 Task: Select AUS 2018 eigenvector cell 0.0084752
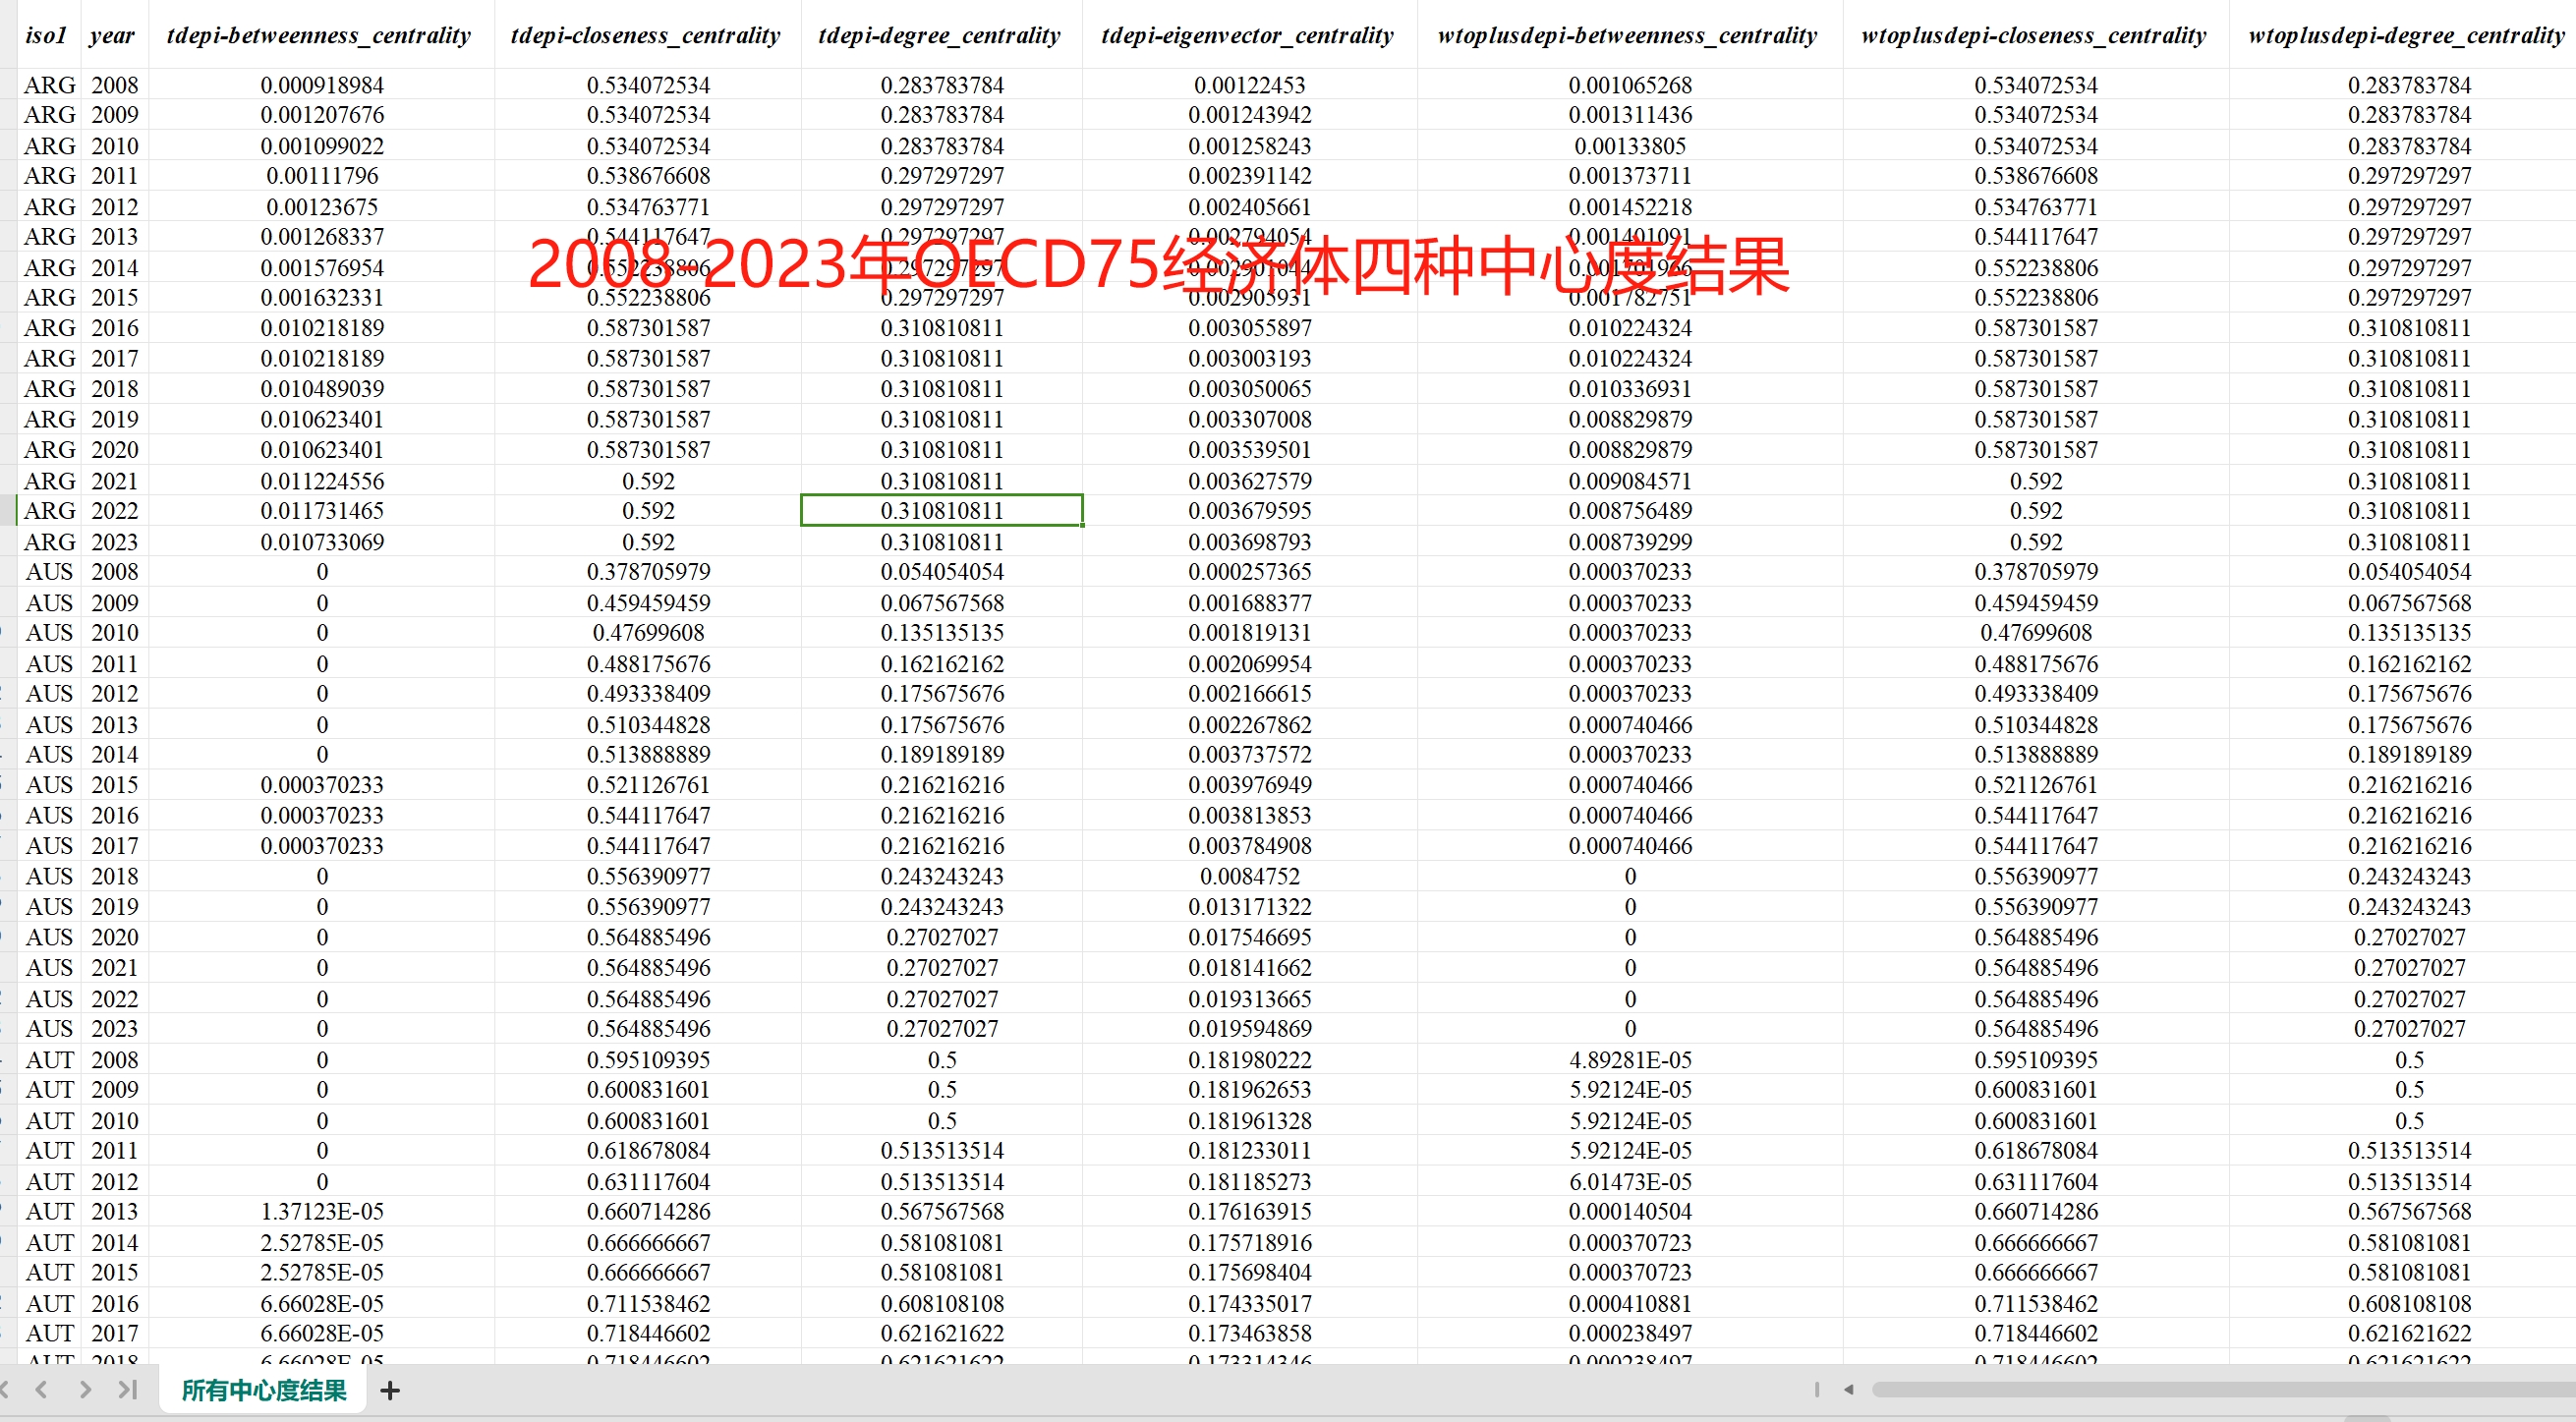[x=1249, y=877]
